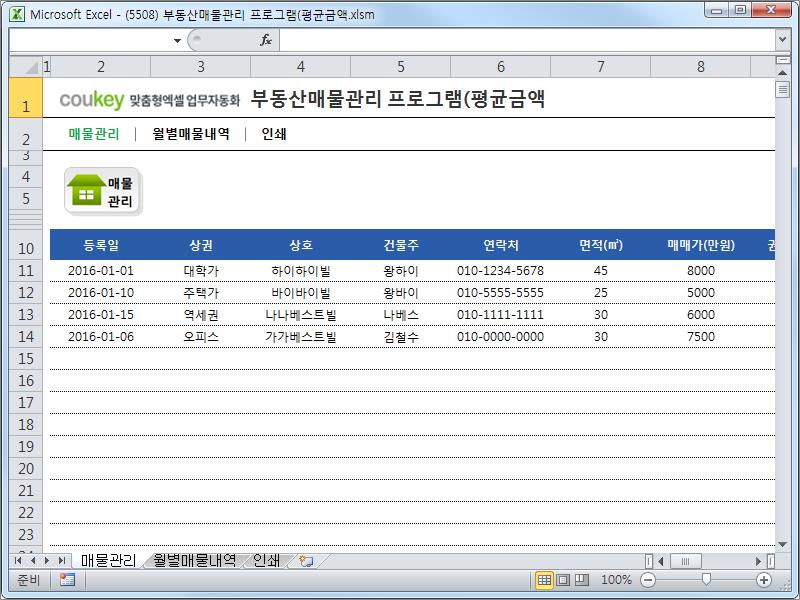Expand the formula bar

783,39
